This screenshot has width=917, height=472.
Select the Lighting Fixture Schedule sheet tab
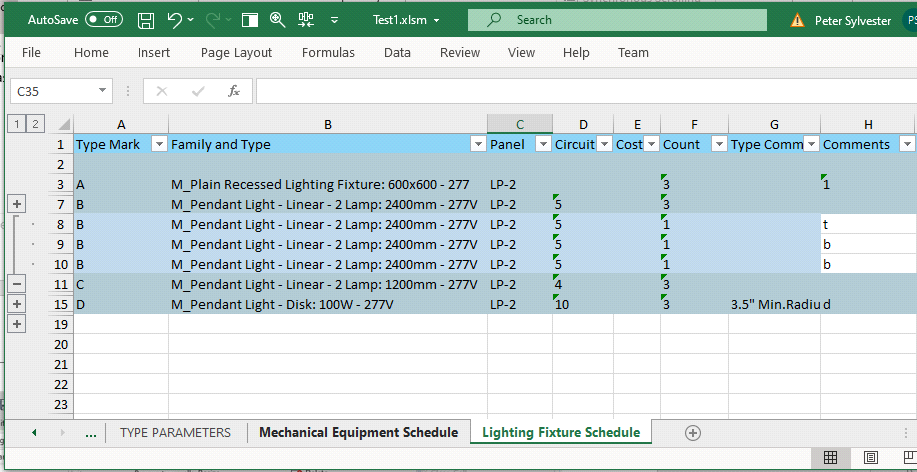pyautogui.click(x=561, y=433)
